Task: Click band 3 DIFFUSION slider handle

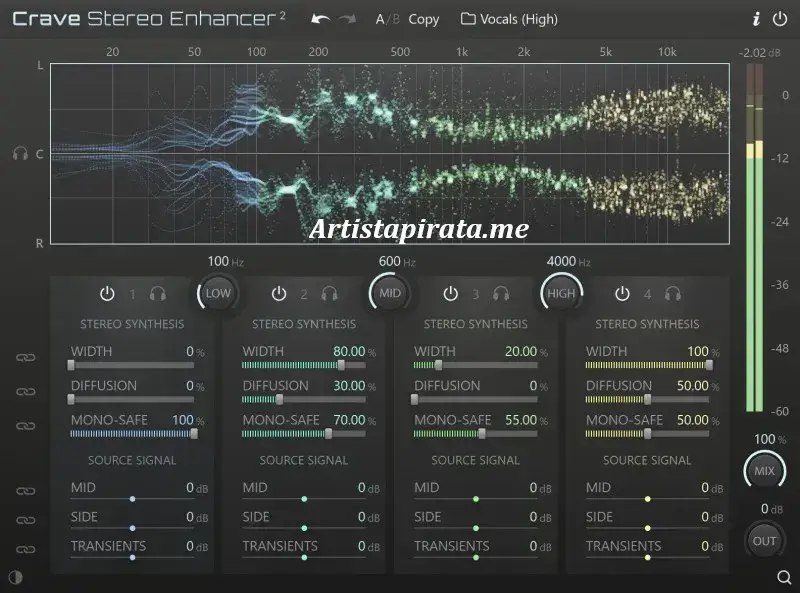Action: [415, 399]
